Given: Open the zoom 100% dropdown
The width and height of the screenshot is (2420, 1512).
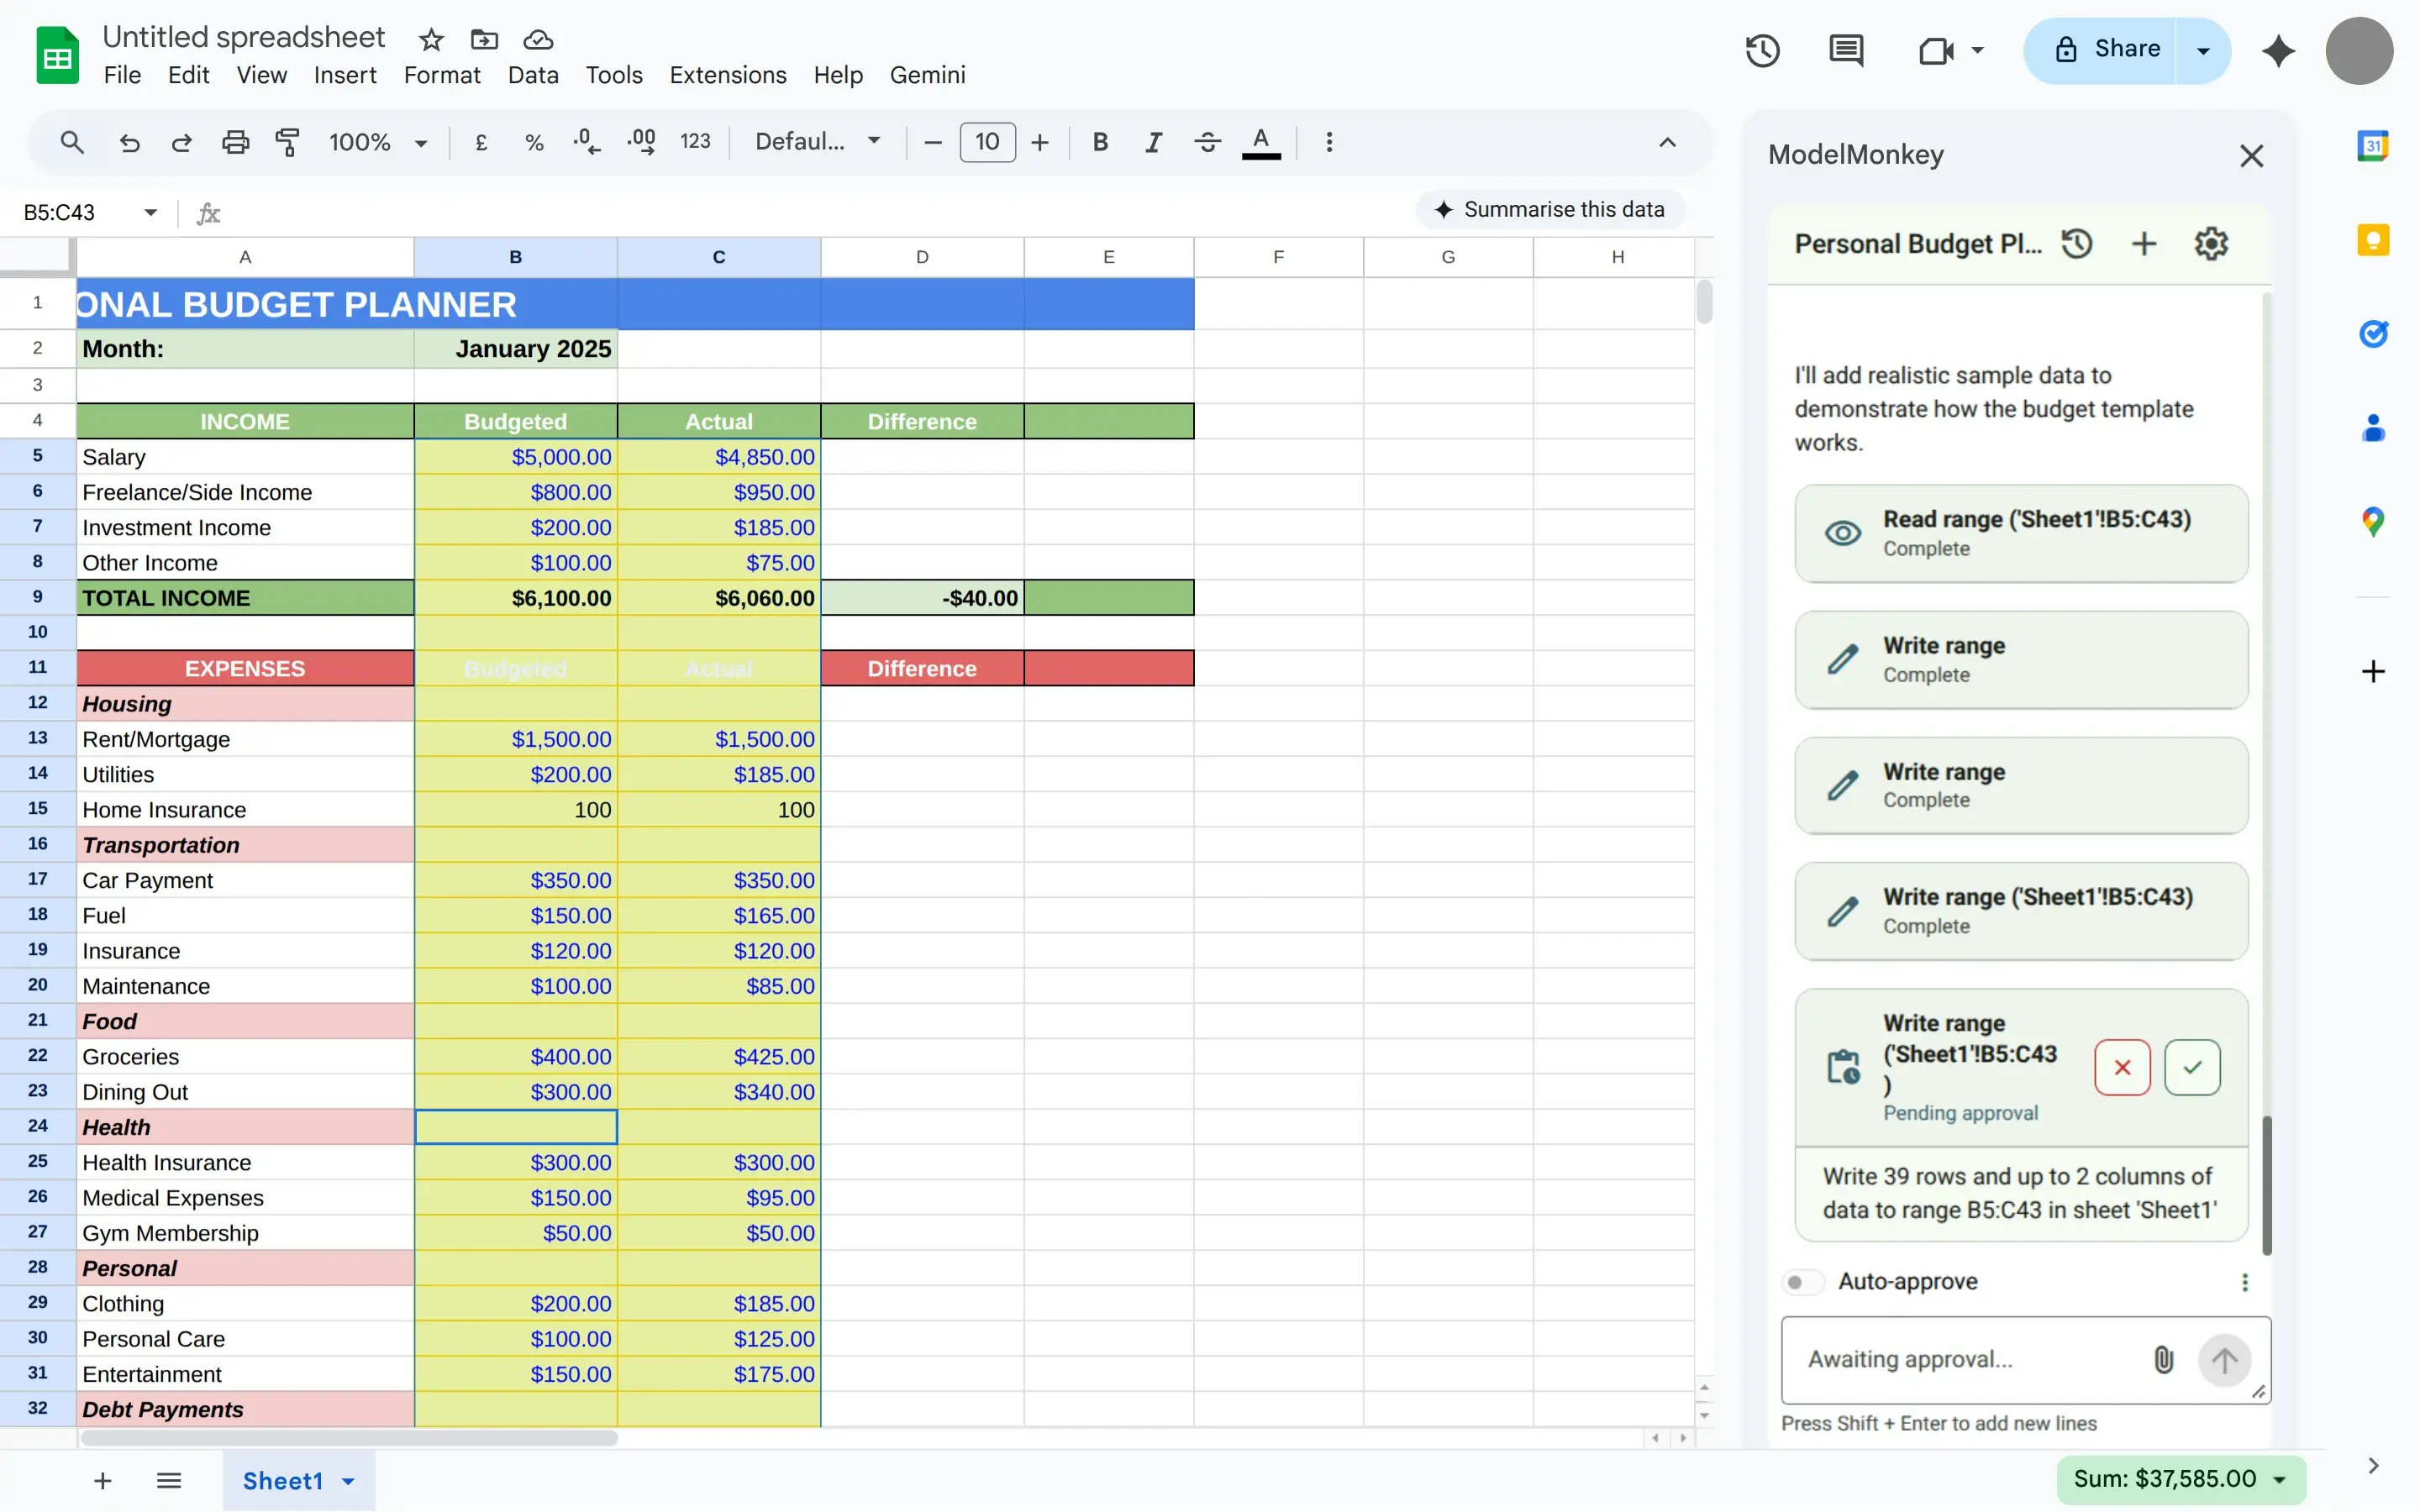Looking at the screenshot, I should pyautogui.click(x=378, y=142).
